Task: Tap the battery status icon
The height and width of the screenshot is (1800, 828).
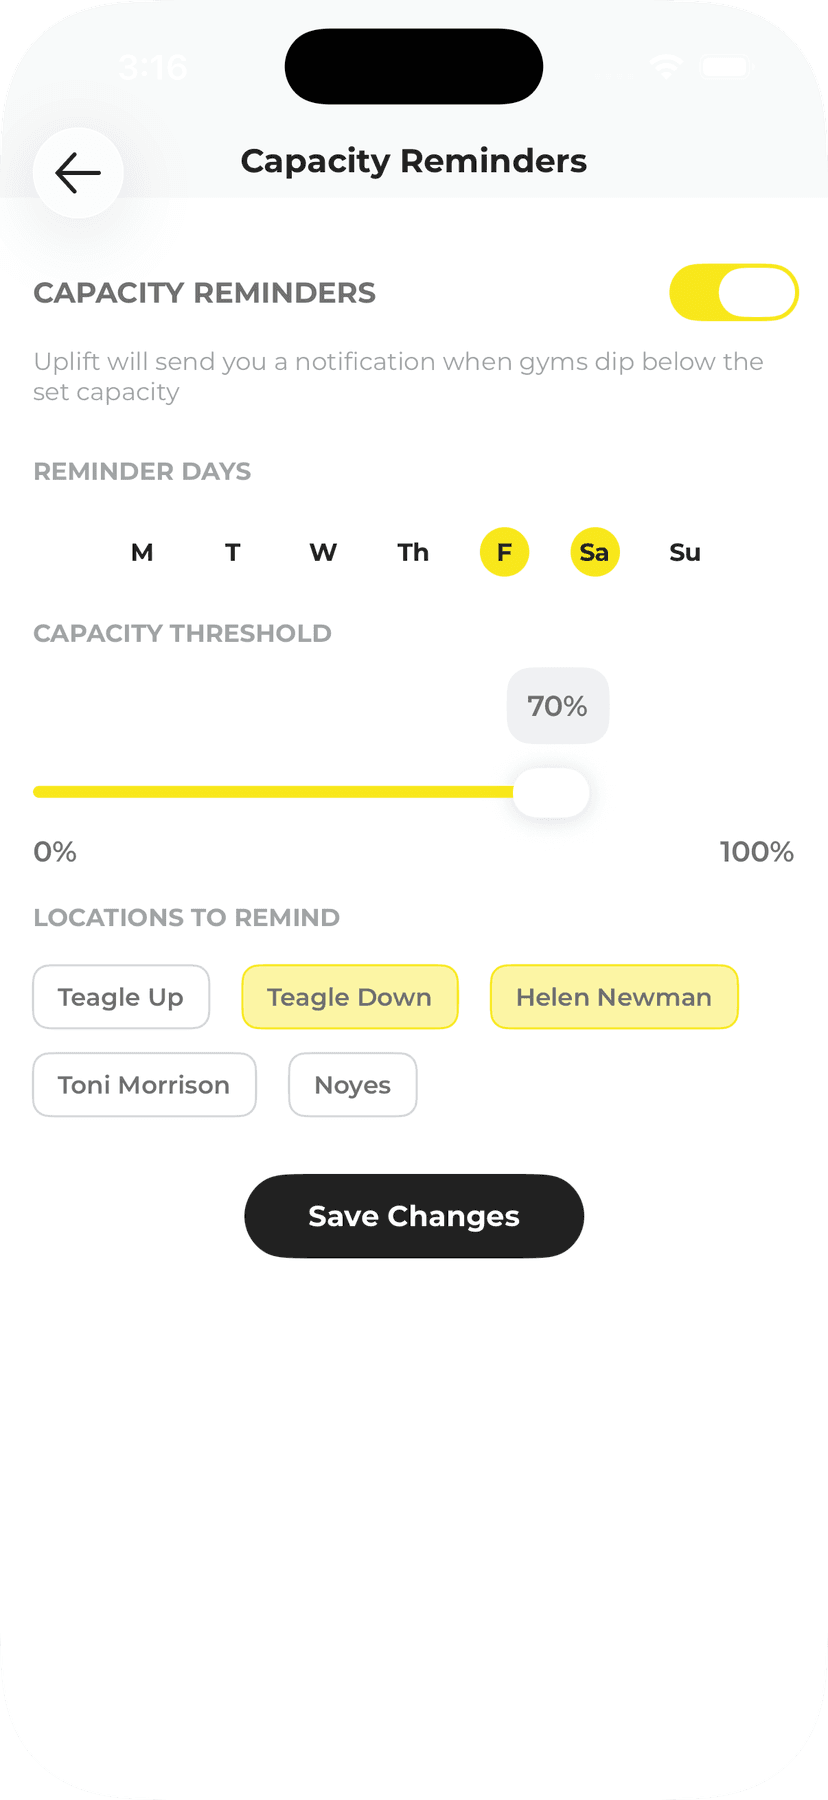Action: pyautogui.click(x=724, y=66)
